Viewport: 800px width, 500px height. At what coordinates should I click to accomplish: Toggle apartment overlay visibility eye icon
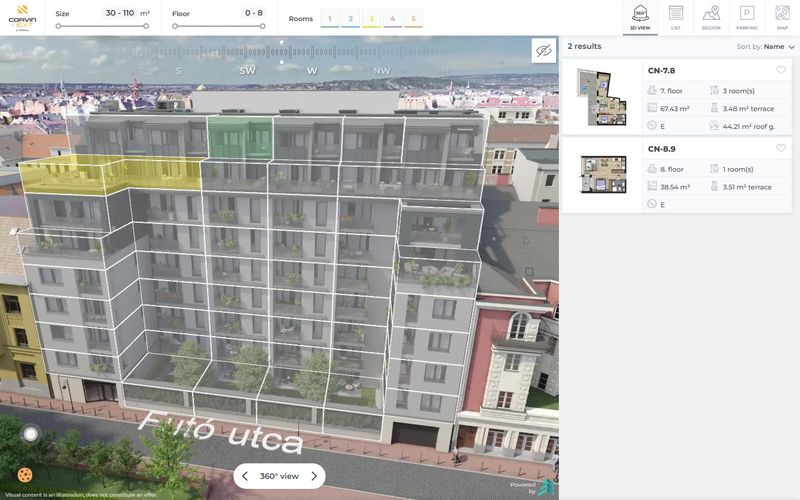click(544, 51)
